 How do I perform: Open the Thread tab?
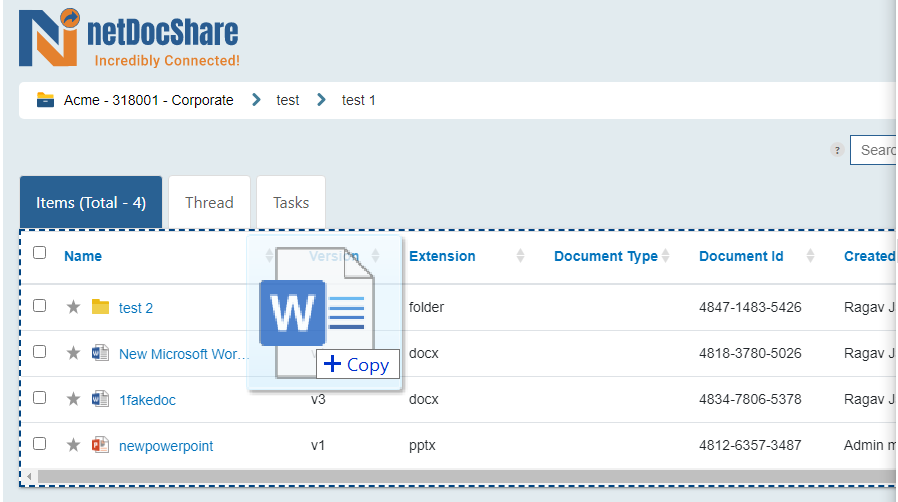coord(209,203)
